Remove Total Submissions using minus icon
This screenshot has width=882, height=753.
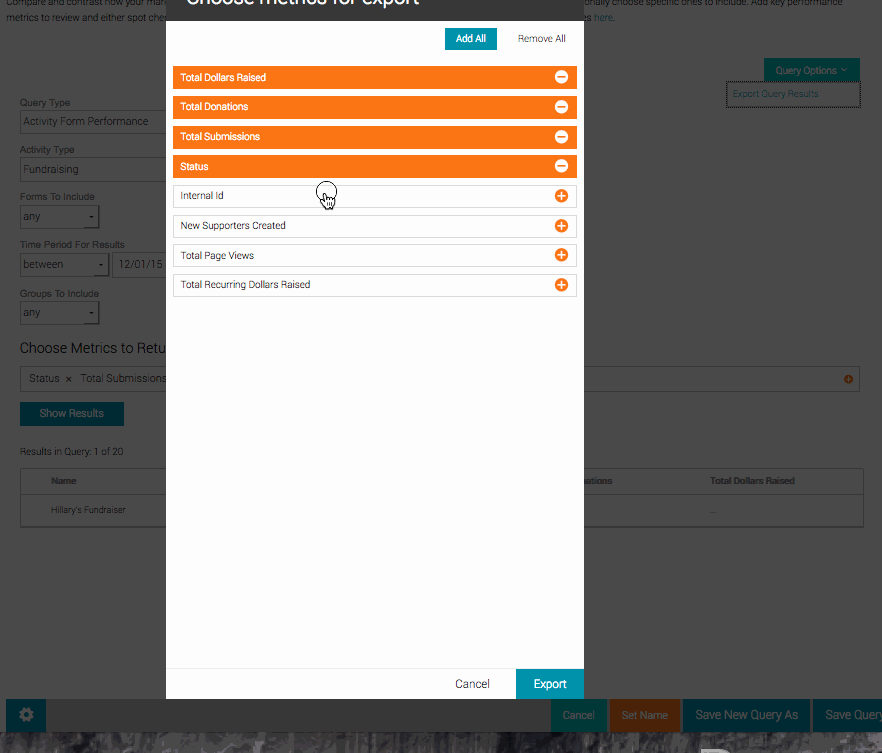pyautogui.click(x=561, y=137)
